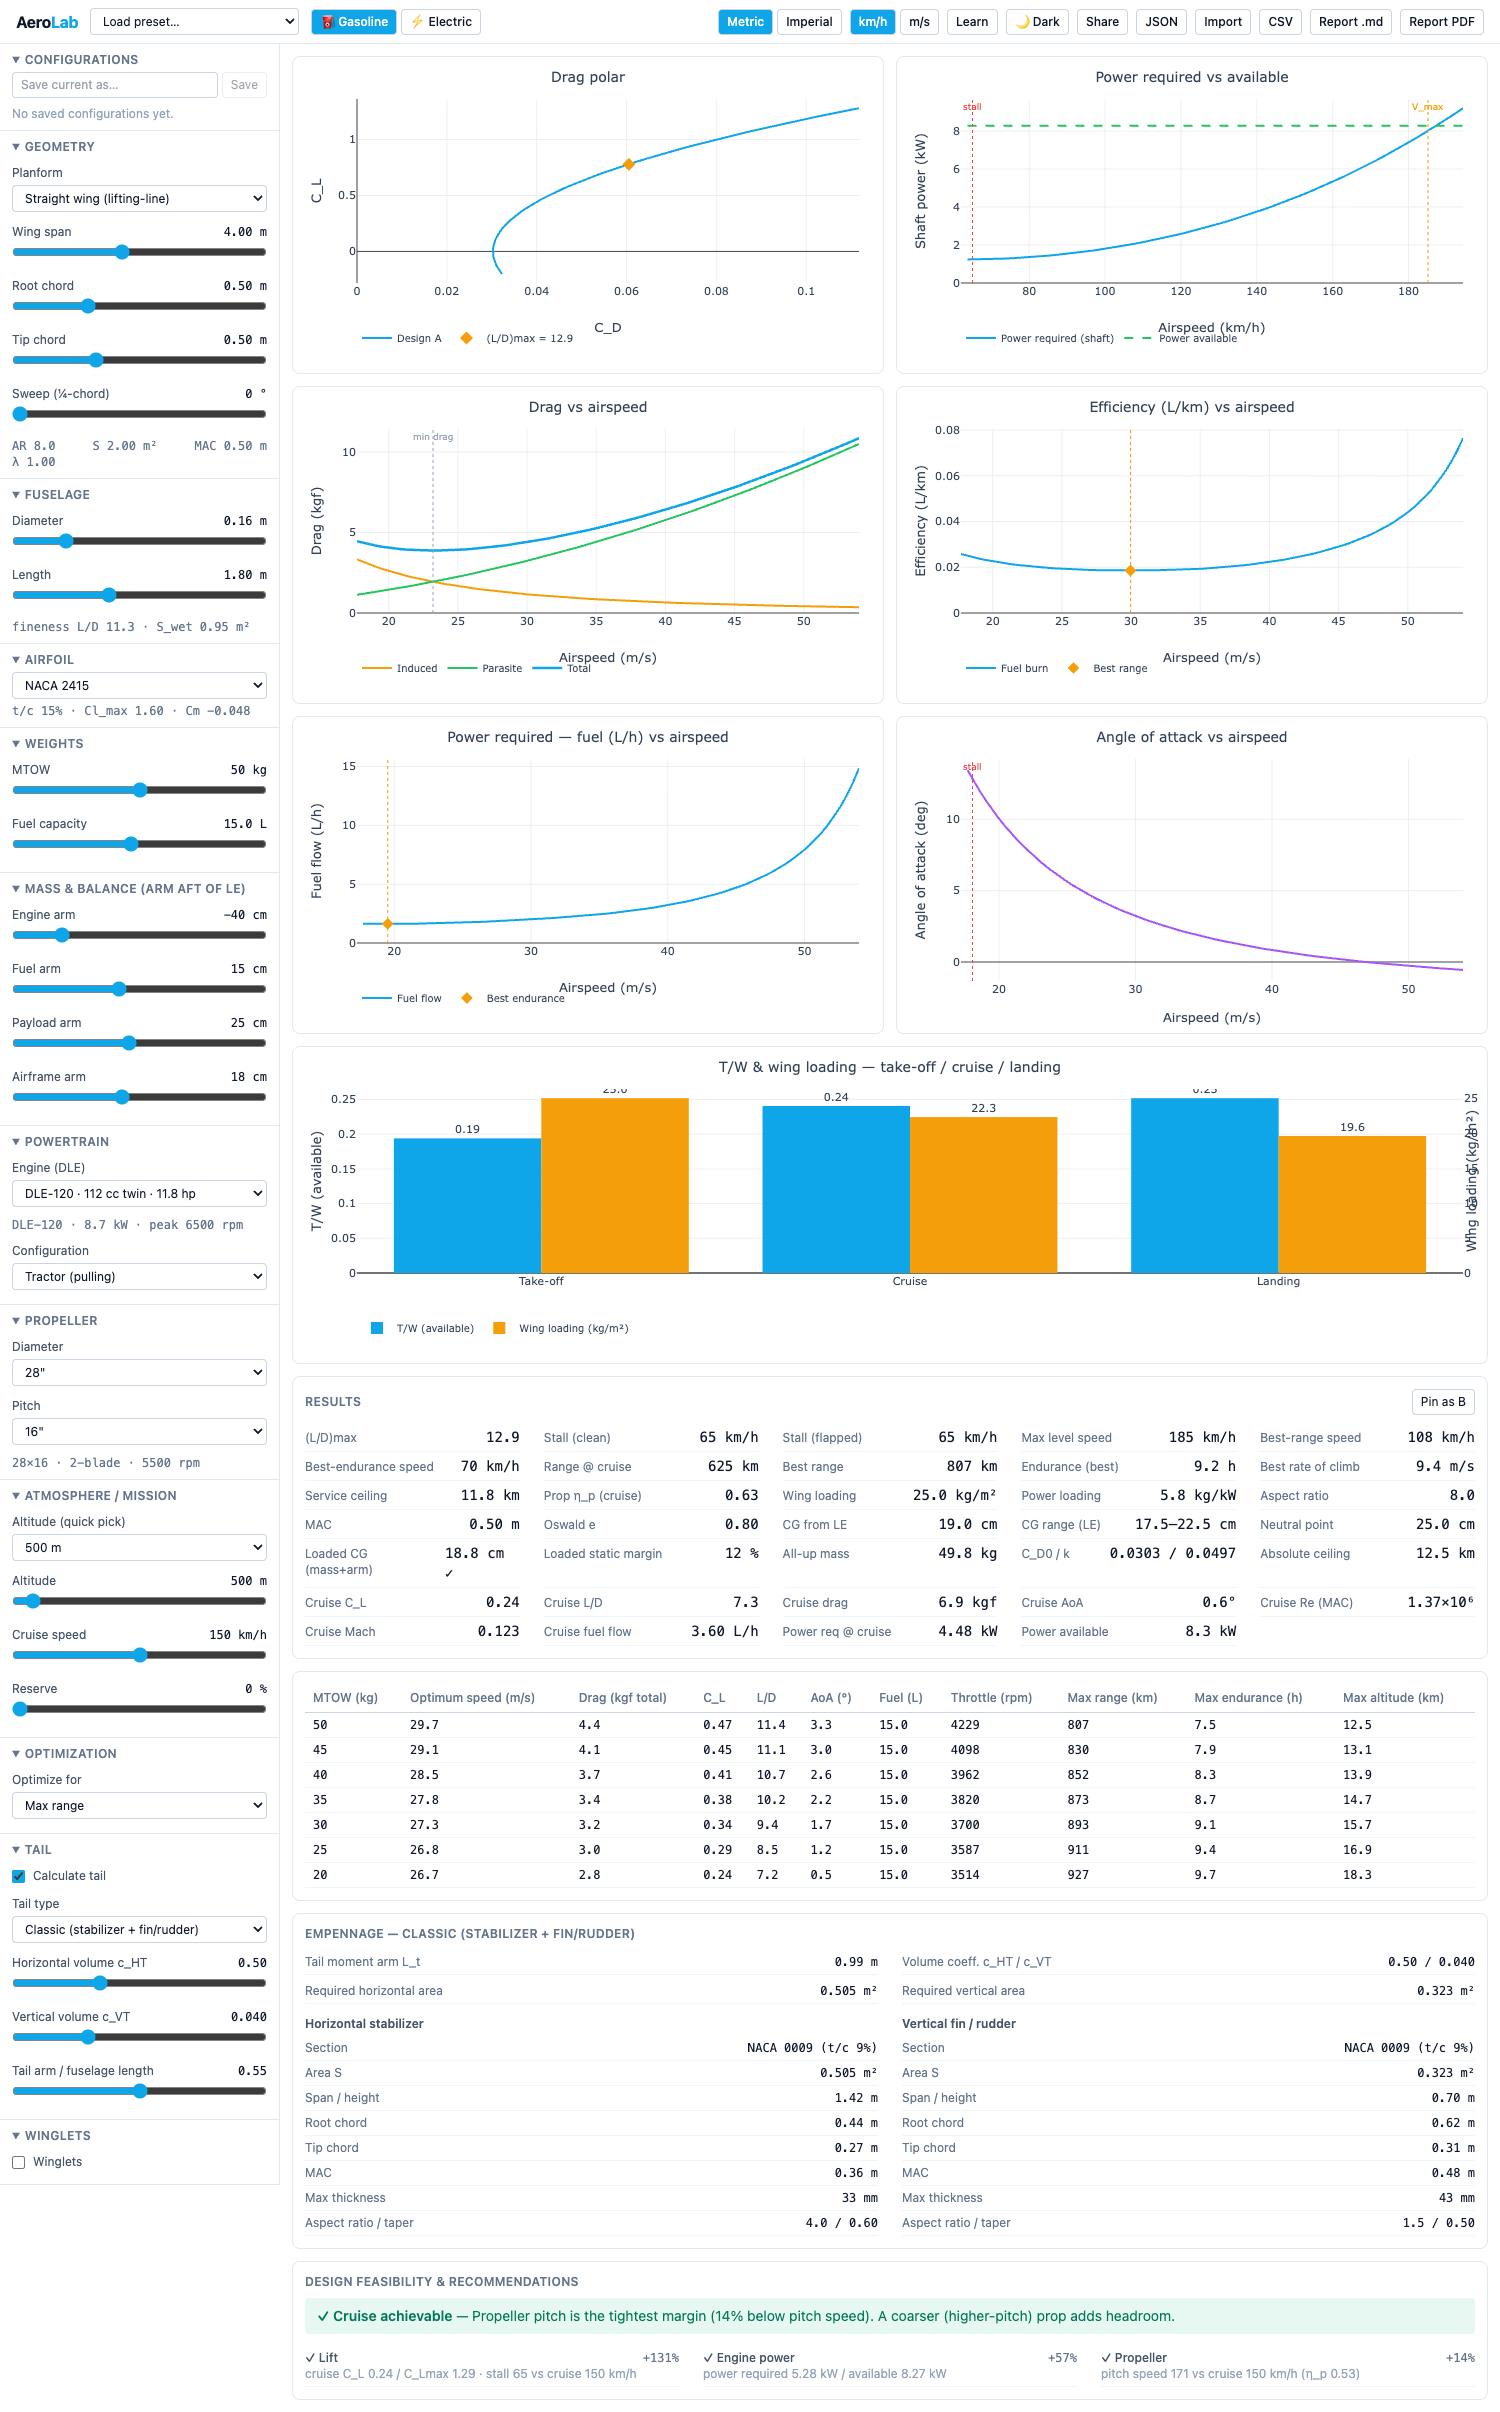Screen dimensions: 1500x2412
Task: Select Imperial units
Action: point(809,22)
